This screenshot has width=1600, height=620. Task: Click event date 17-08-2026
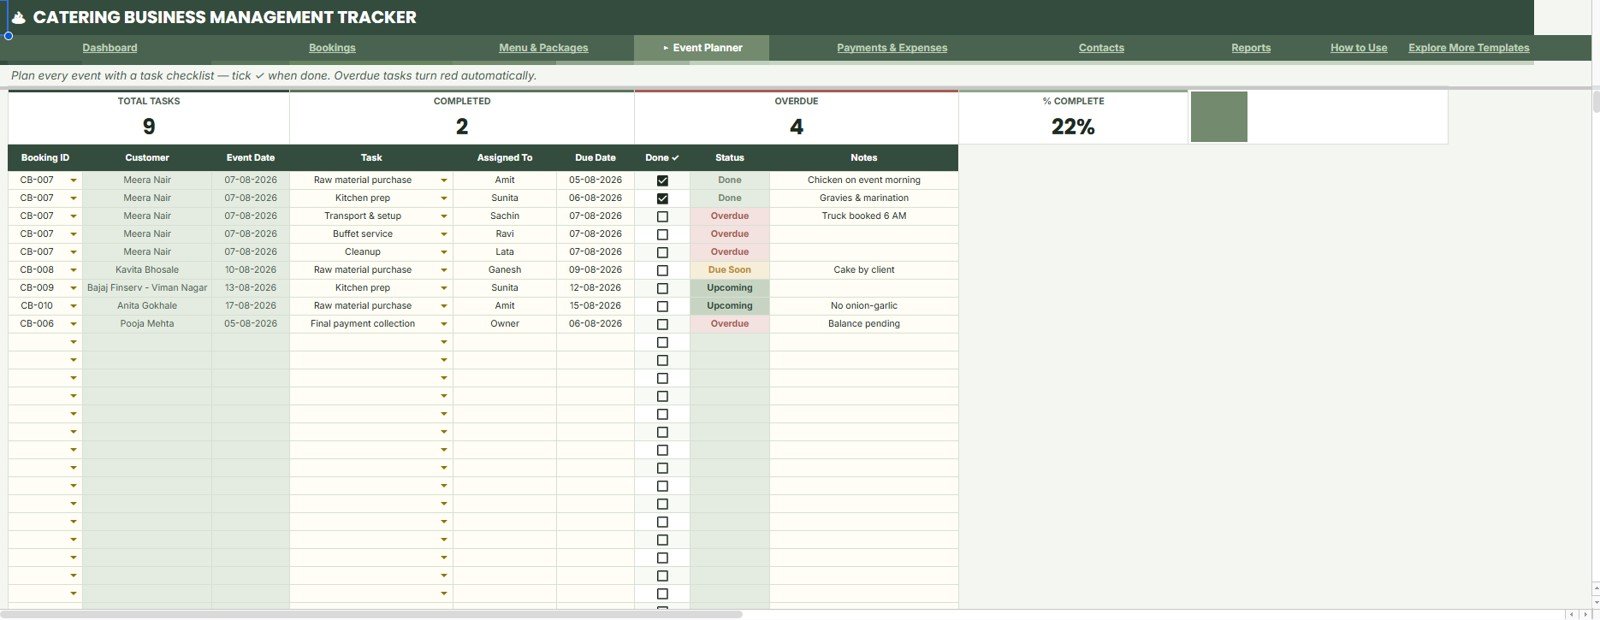251,306
